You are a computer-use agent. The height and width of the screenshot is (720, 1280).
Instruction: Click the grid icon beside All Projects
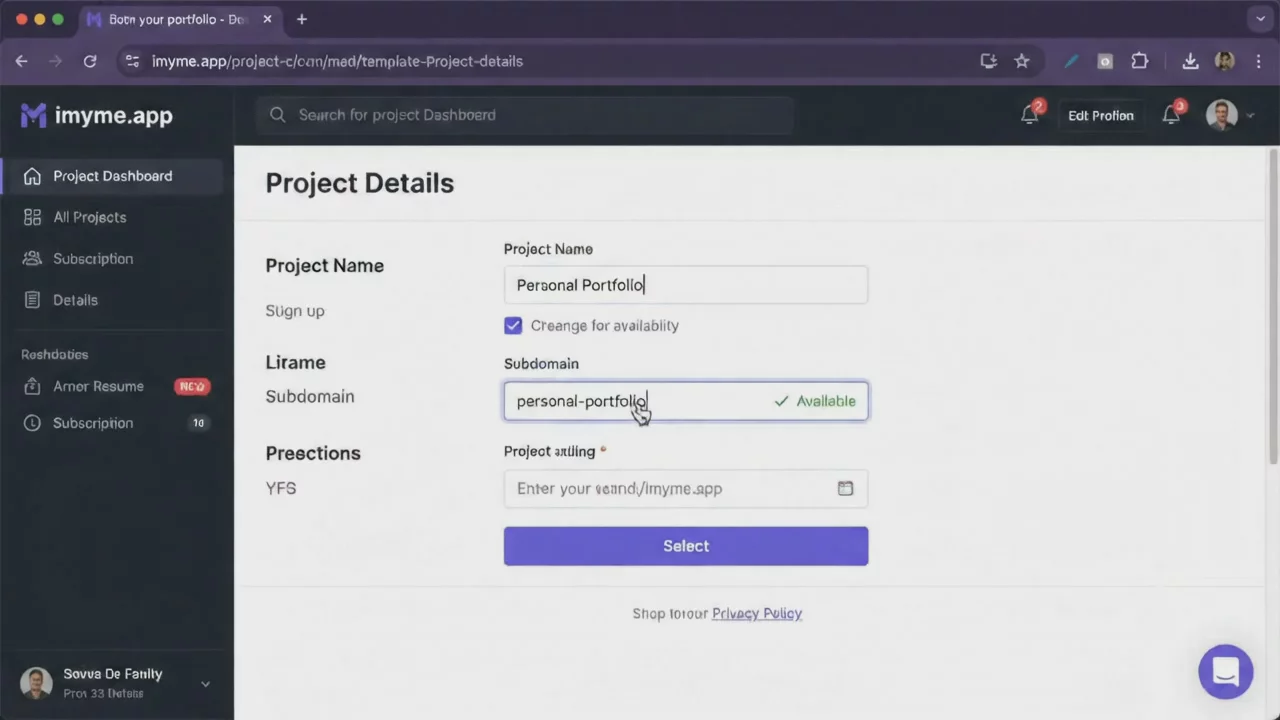pos(32,217)
